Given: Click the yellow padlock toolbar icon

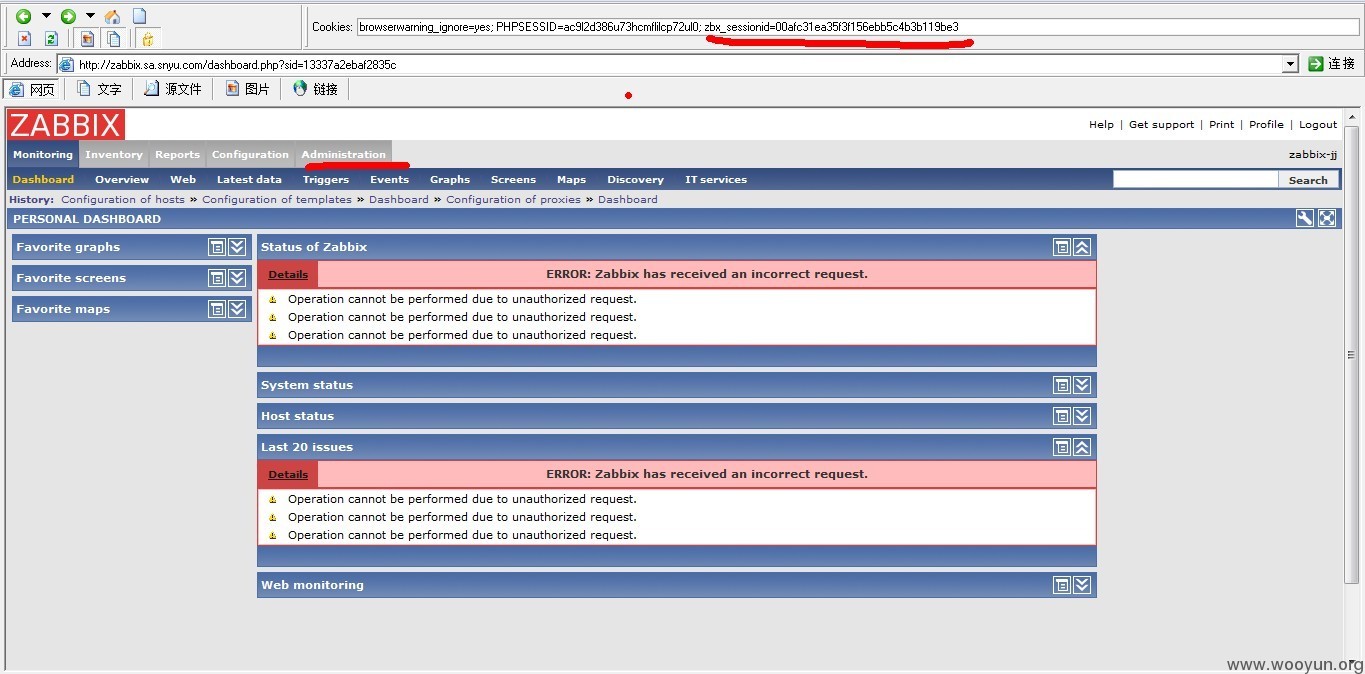Looking at the screenshot, I should [147, 39].
